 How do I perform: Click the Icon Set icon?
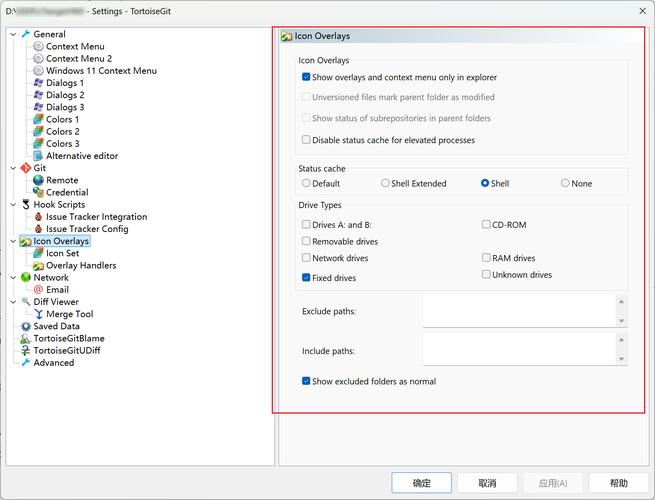(38, 253)
